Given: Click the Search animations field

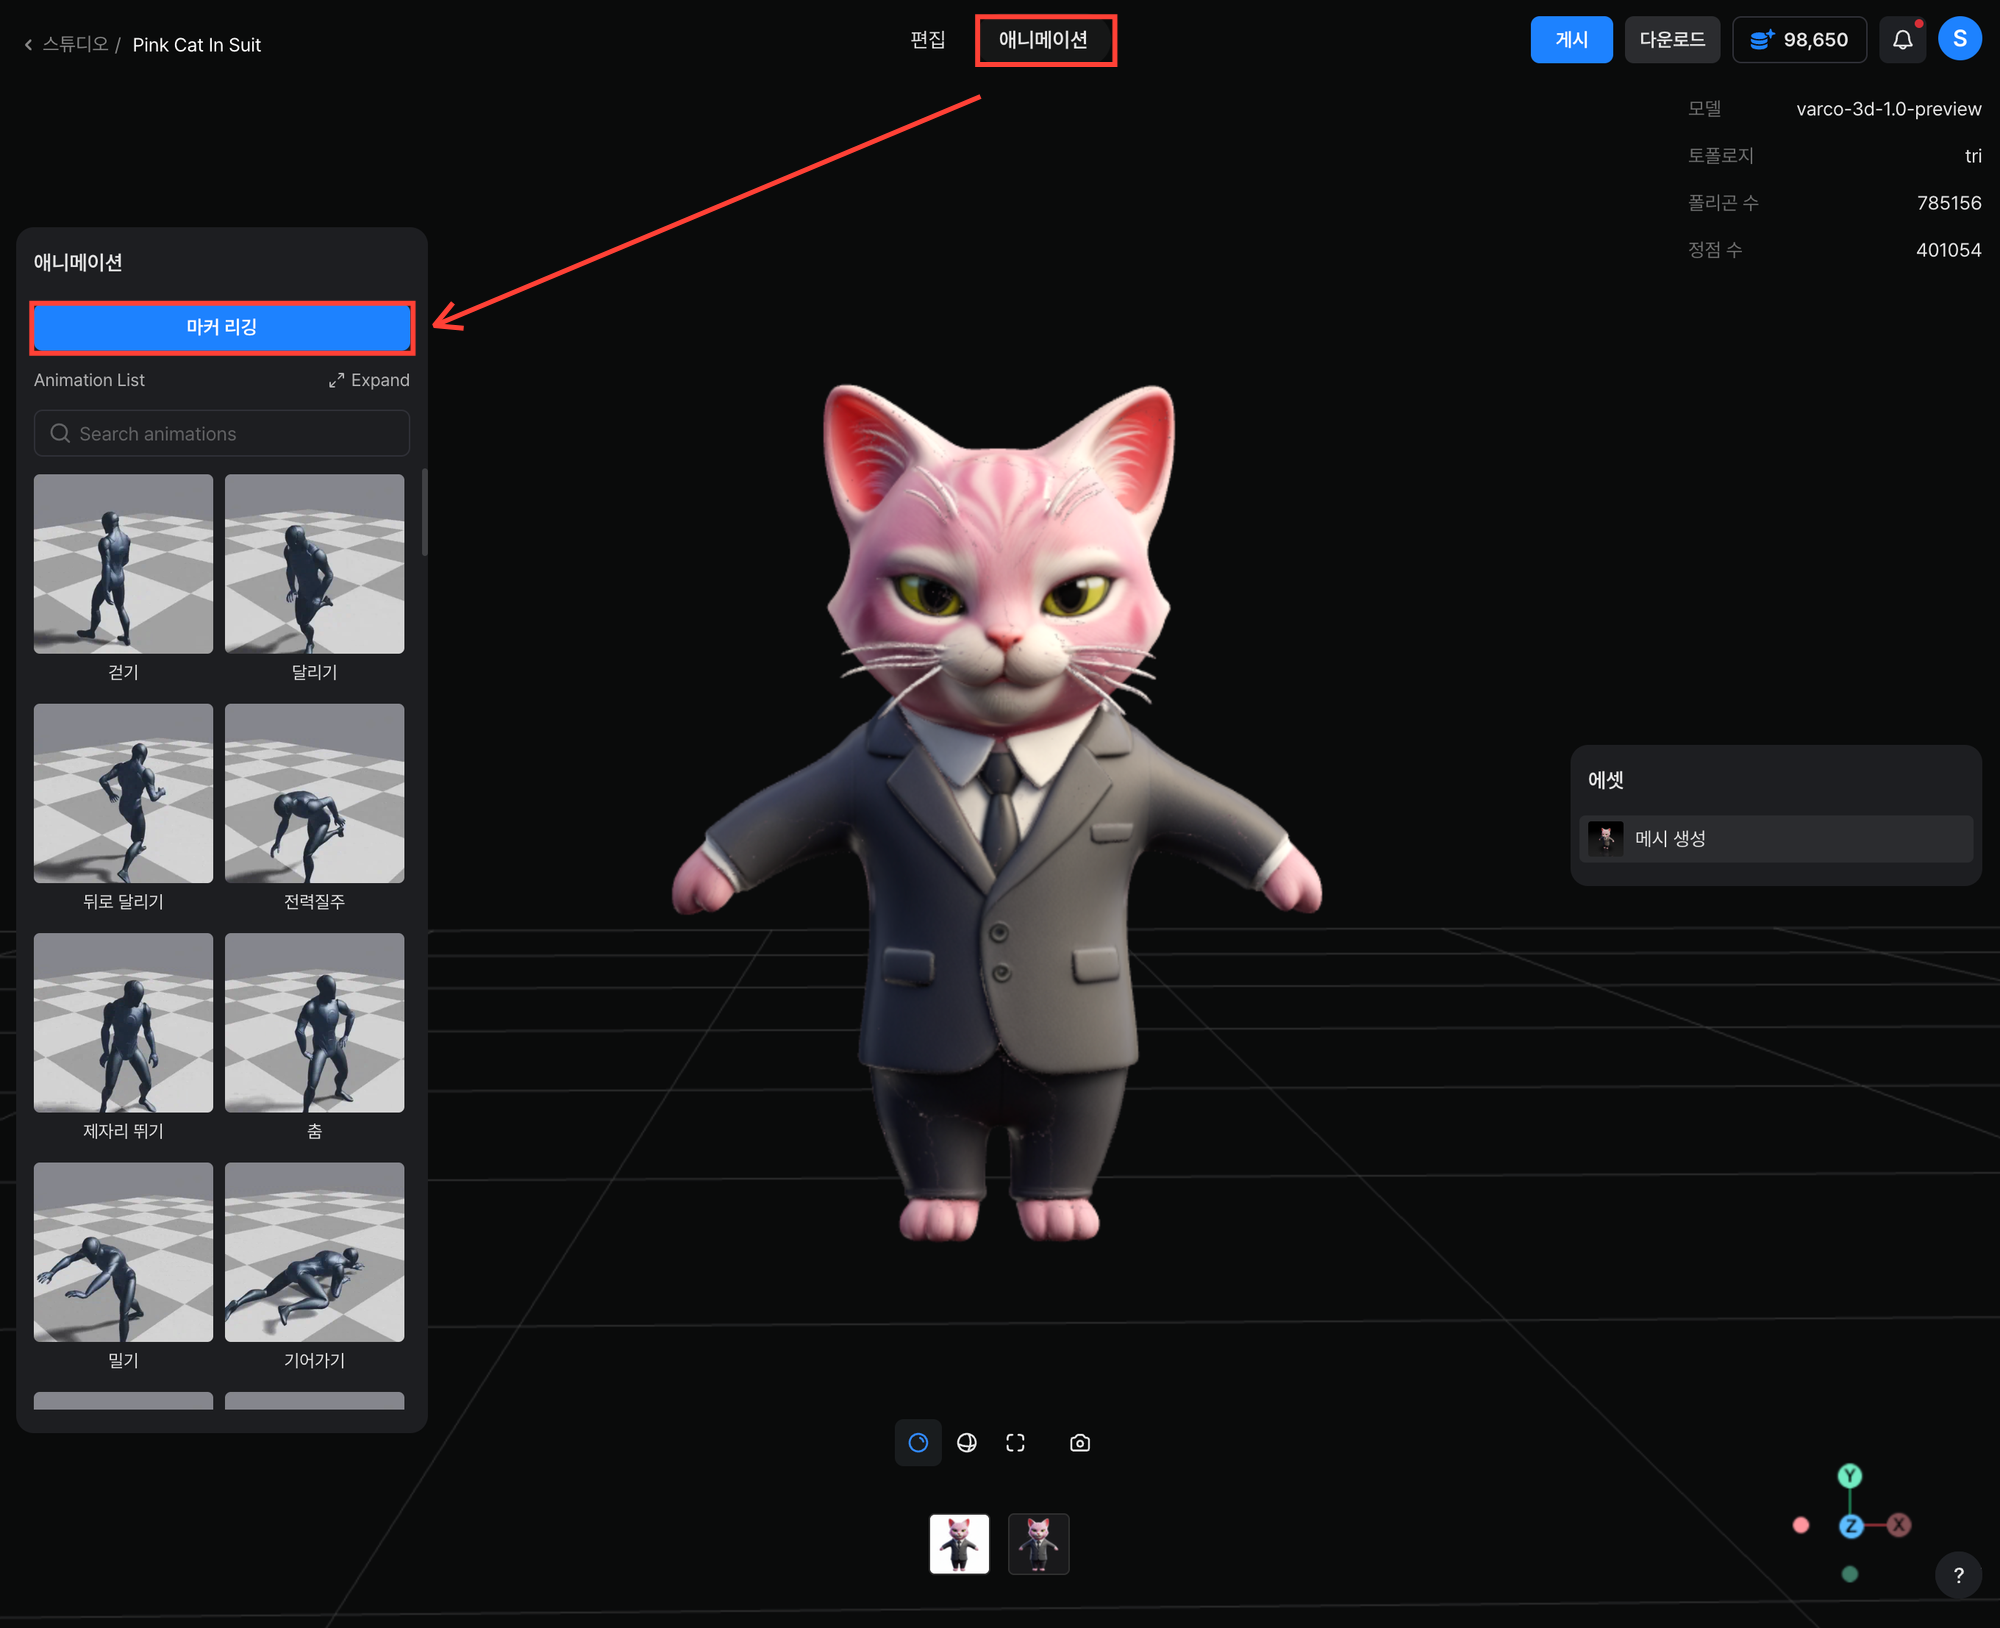Looking at the screenshot, I should pos(222,433).
